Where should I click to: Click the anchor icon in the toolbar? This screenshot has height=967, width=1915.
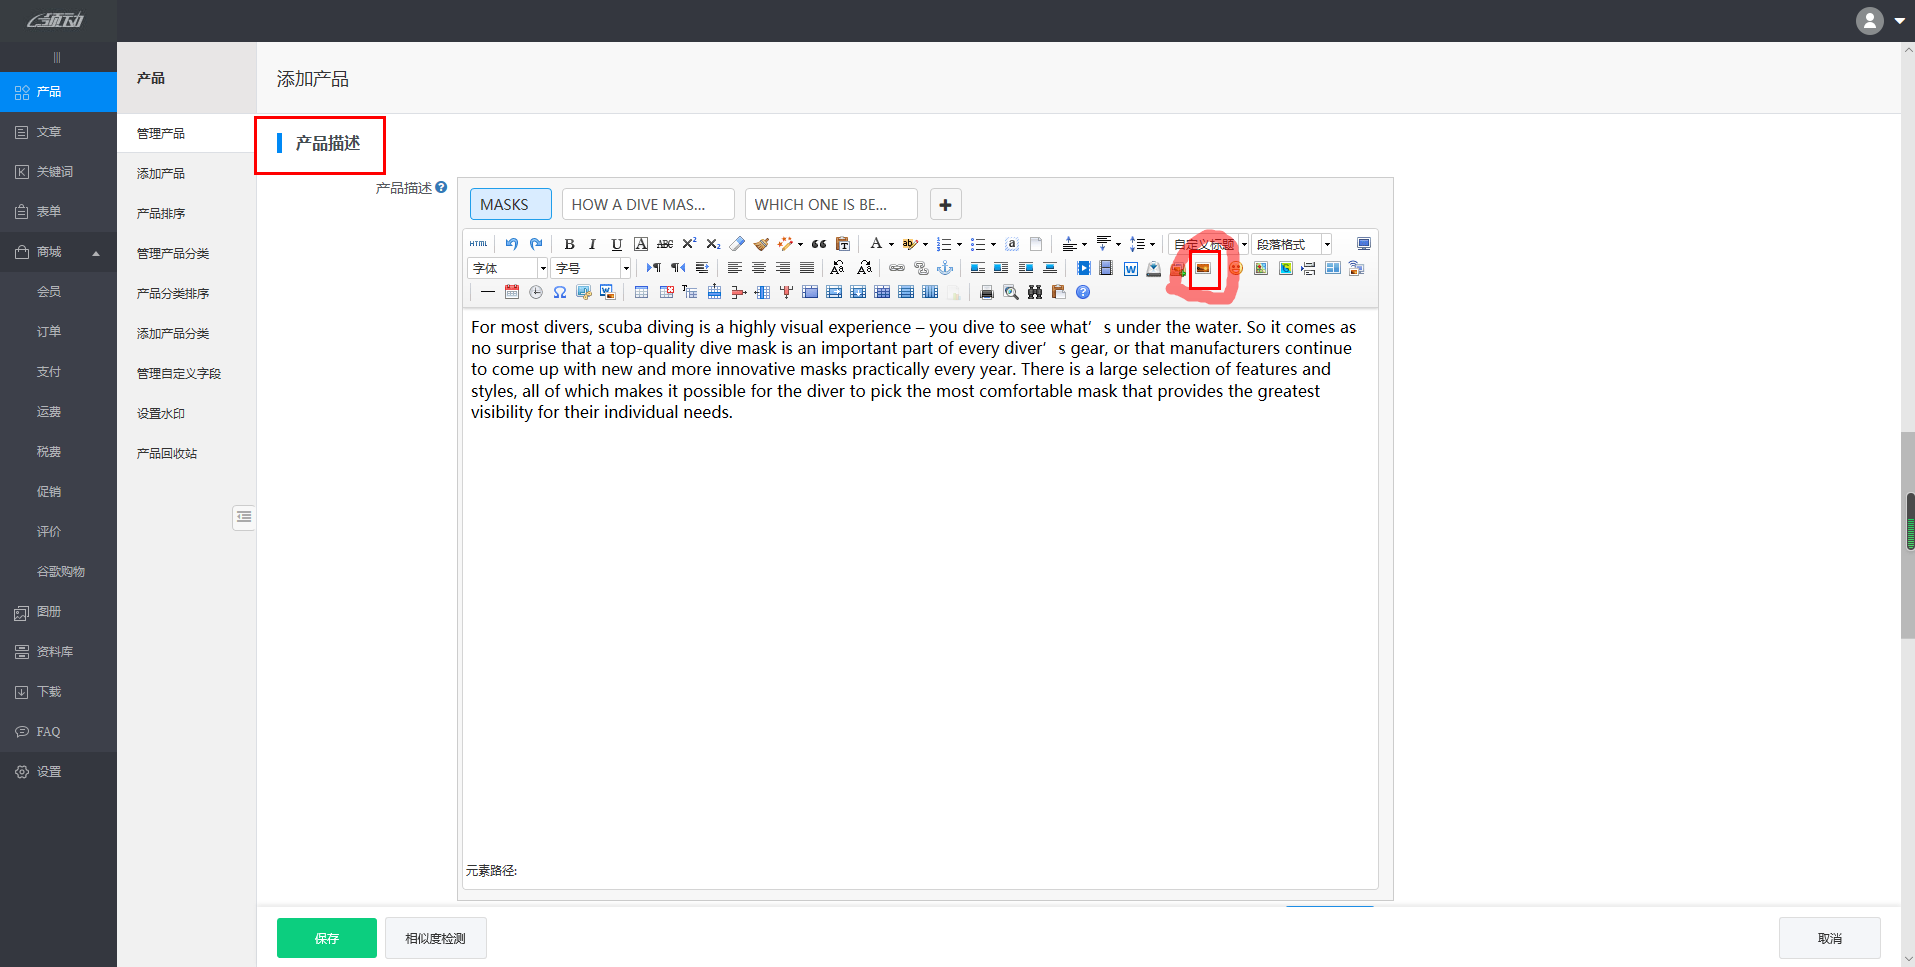point(945,268)
